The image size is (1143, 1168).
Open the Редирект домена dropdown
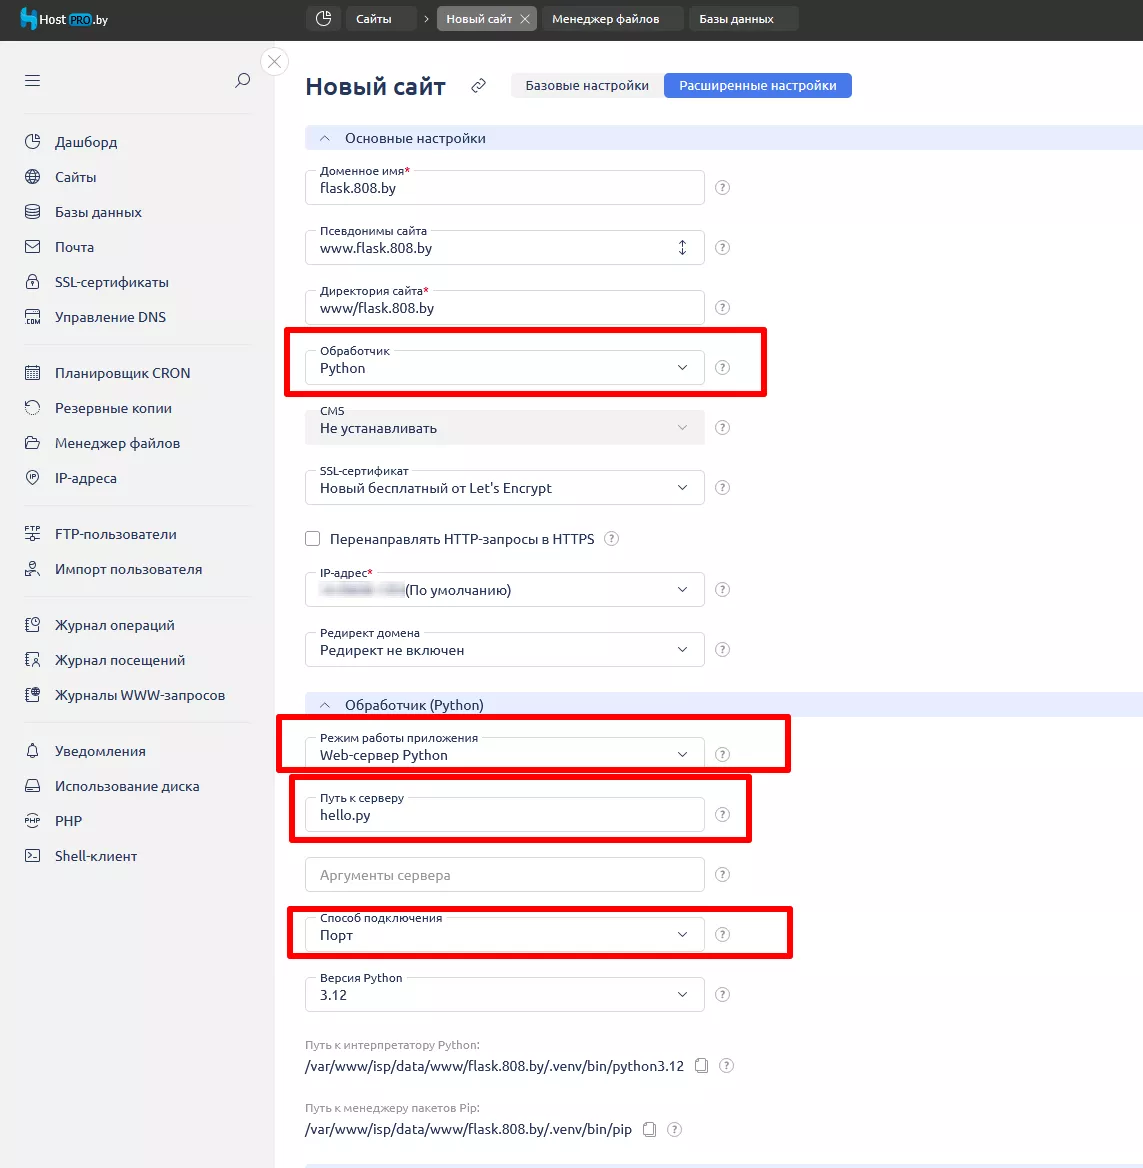(x=504, y=650)
